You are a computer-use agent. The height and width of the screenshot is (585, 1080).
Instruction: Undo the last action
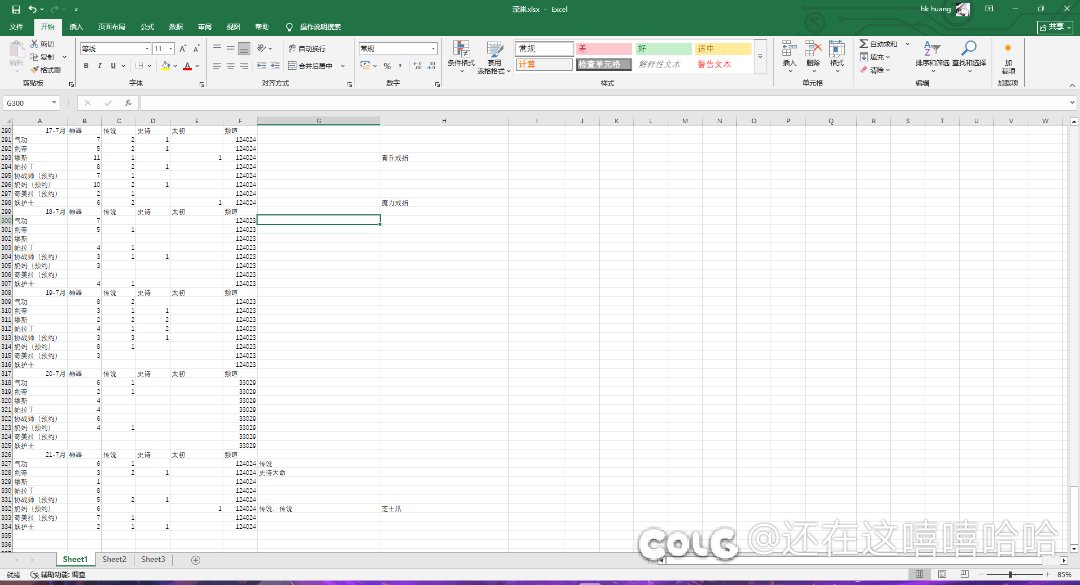[32, 10]
